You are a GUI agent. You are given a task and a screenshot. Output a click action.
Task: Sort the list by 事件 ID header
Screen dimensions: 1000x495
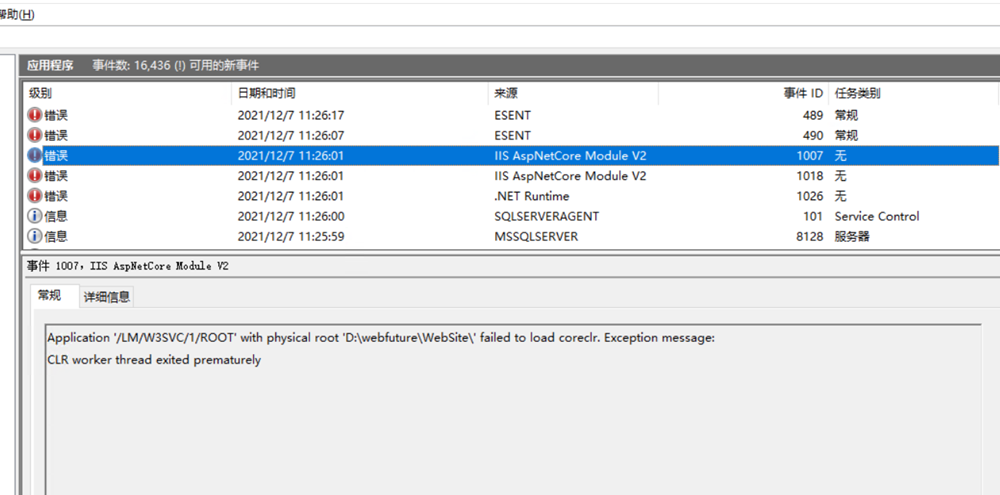coord(802,93)
